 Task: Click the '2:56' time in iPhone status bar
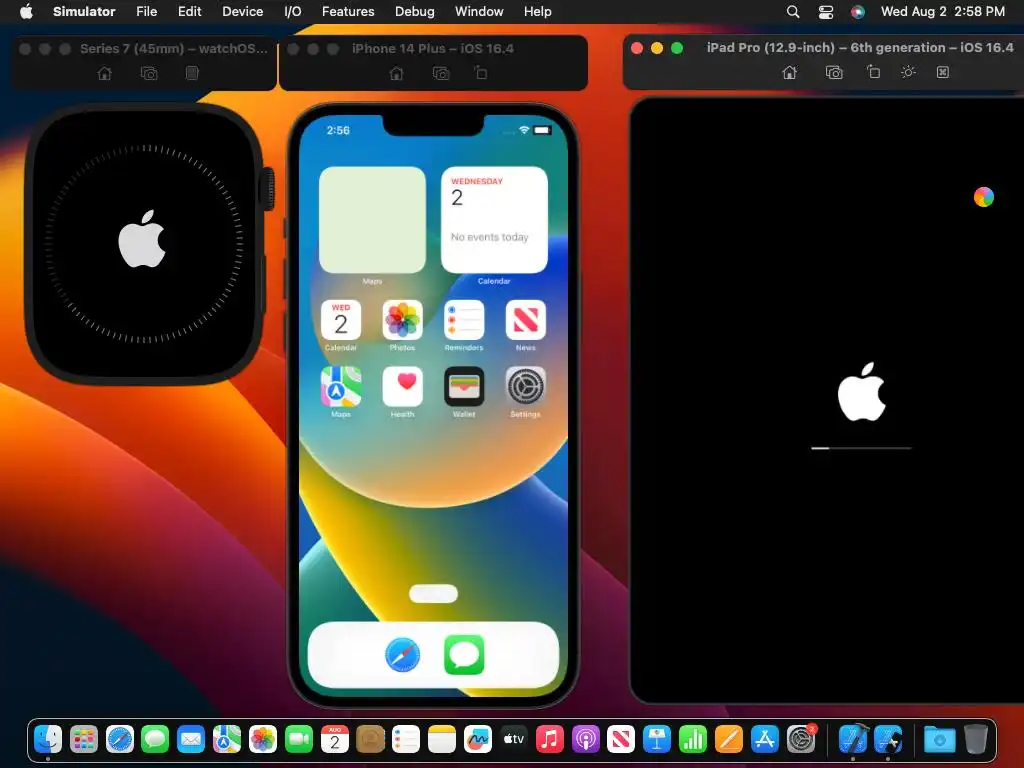pos(338,130)
